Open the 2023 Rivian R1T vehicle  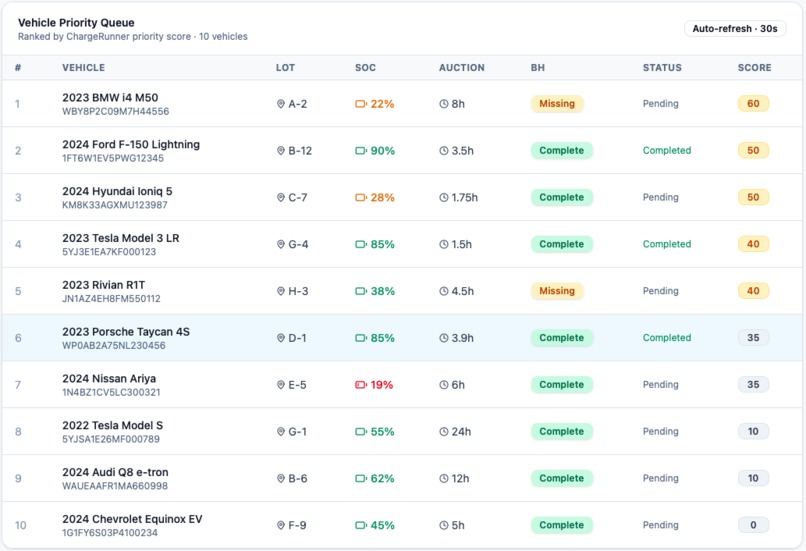(402, 291)
